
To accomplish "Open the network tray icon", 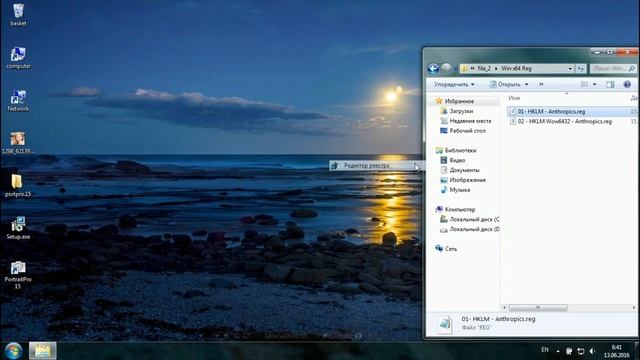I will [x=581, y=351].
